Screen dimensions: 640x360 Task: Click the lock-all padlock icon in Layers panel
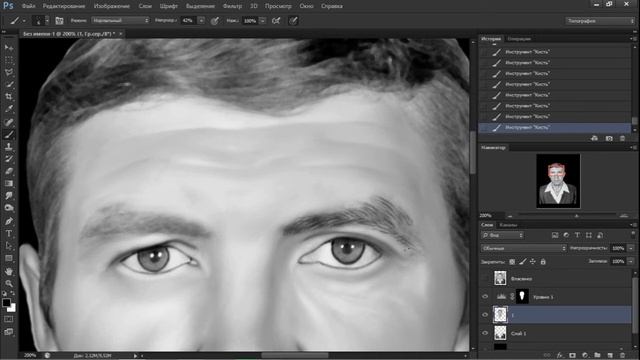click(543, 262)
